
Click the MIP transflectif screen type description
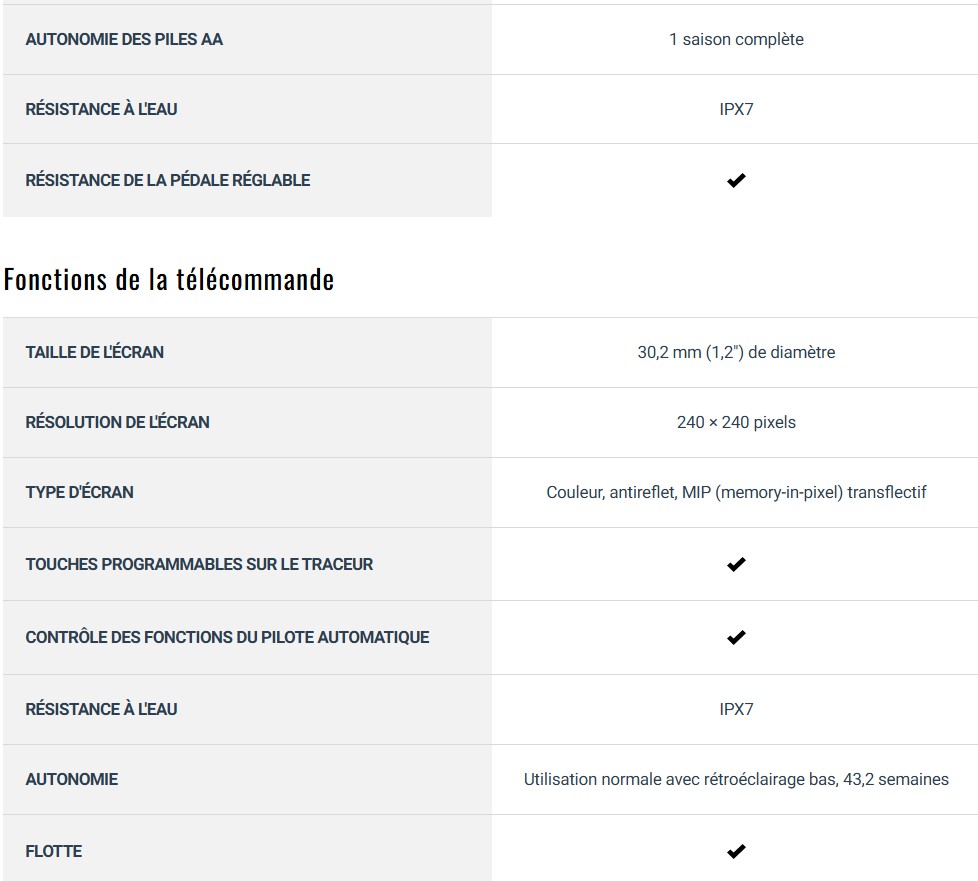click(x=736, y=492)
